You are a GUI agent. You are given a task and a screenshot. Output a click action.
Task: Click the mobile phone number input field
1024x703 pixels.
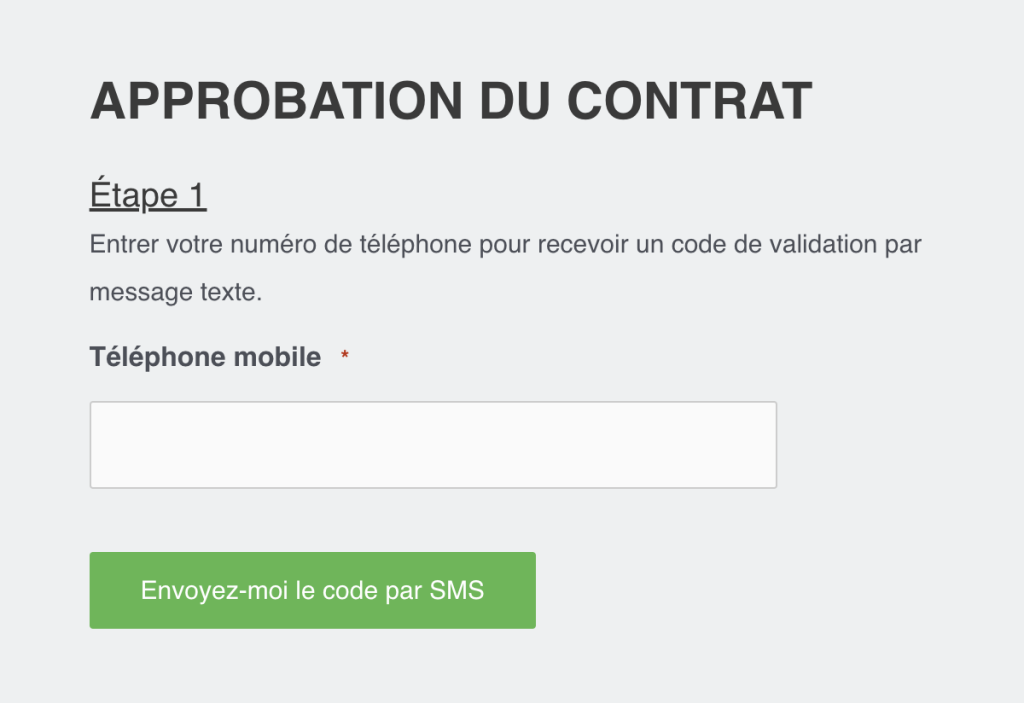pyautogui.click(x=433, y=445)
